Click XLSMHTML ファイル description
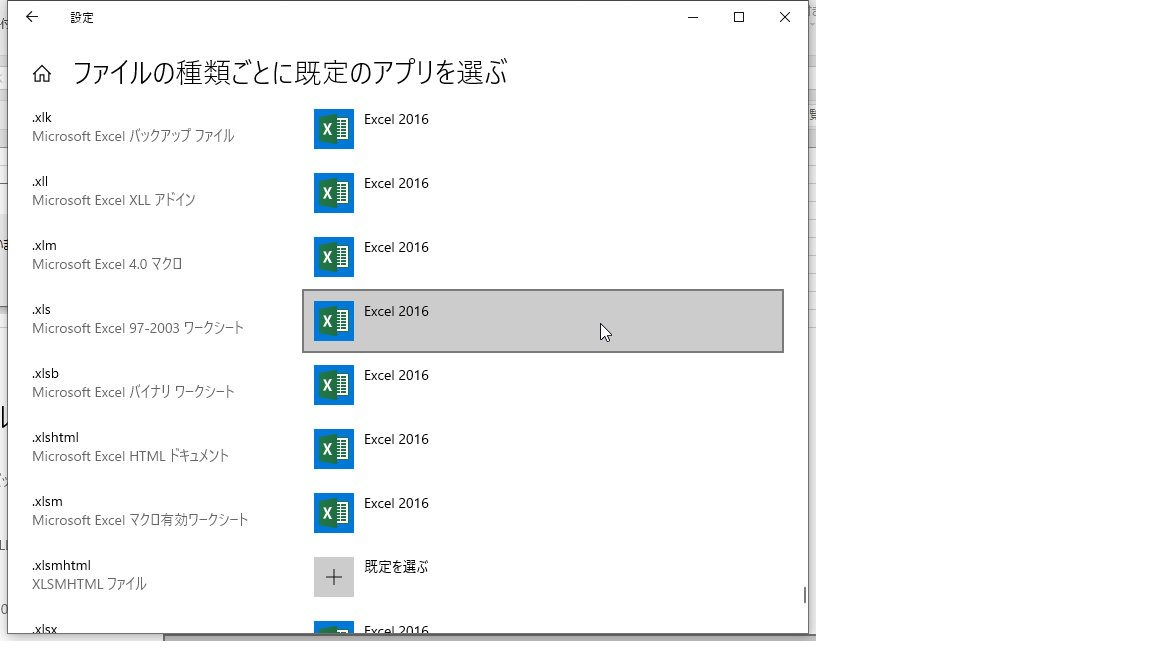 coord(89,583)
